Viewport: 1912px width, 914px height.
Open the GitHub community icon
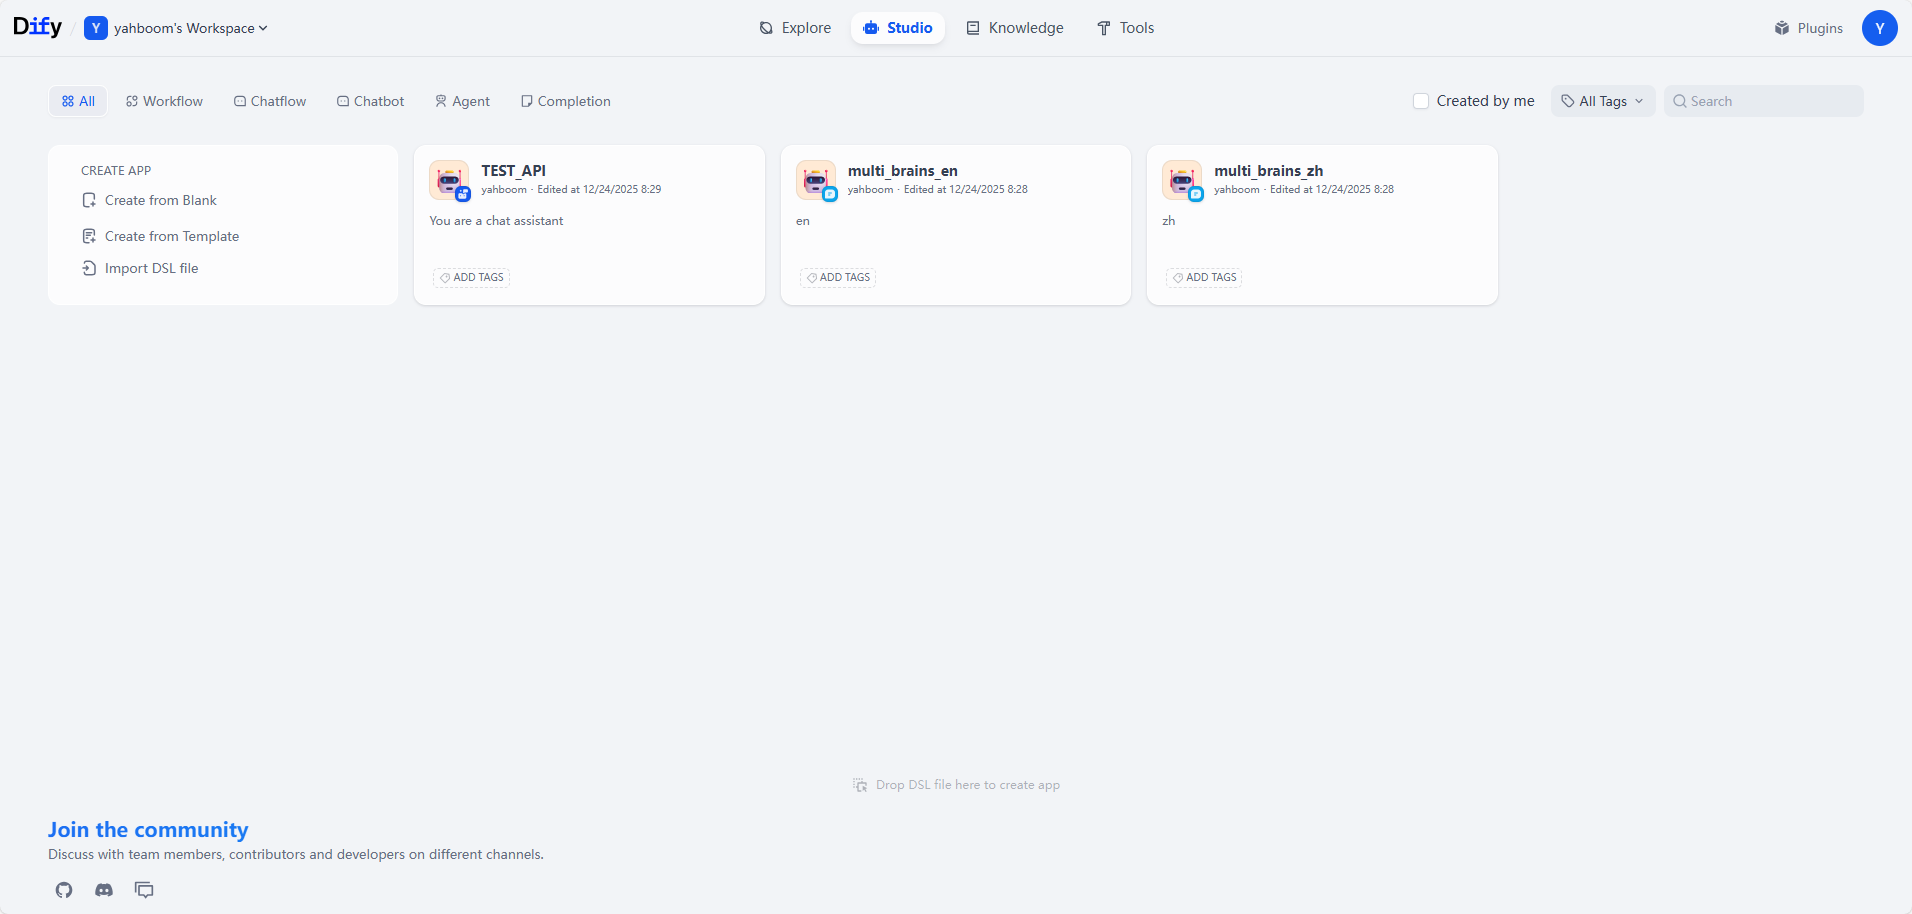click(x=64, y=890)
